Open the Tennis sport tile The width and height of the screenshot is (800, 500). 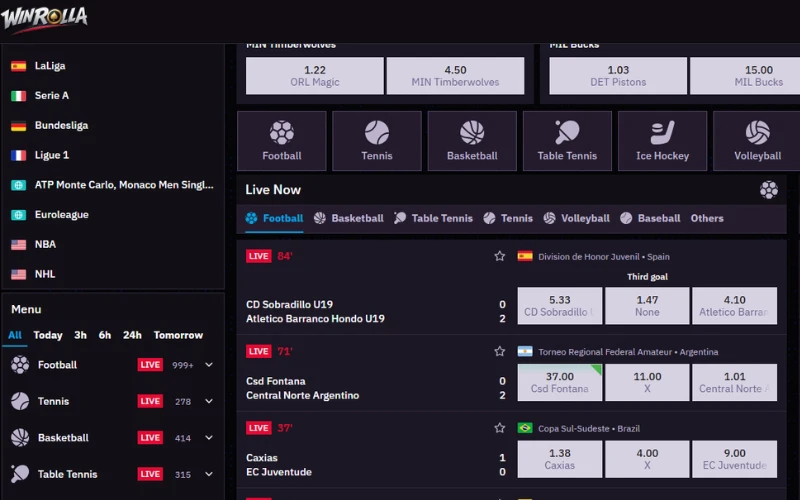pos(377,141)
